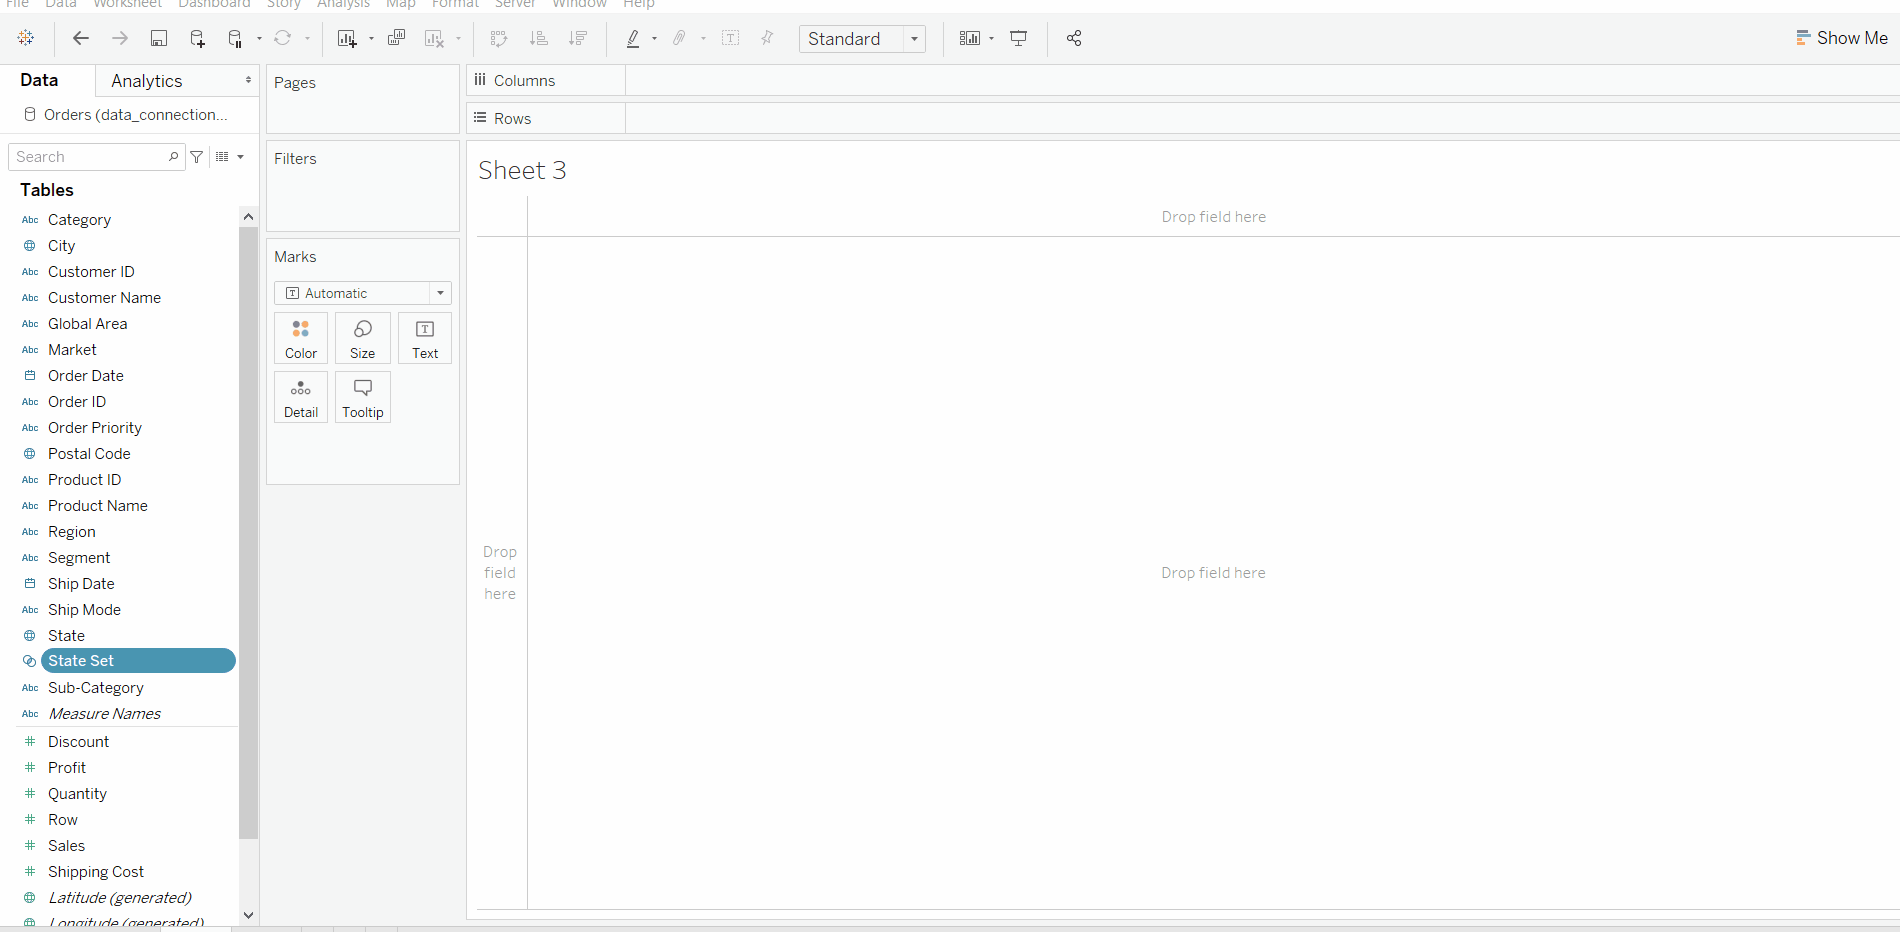Toggle show mark labels icon
The height and width of the screenshot is (932, 1900).
pos(731,38)
